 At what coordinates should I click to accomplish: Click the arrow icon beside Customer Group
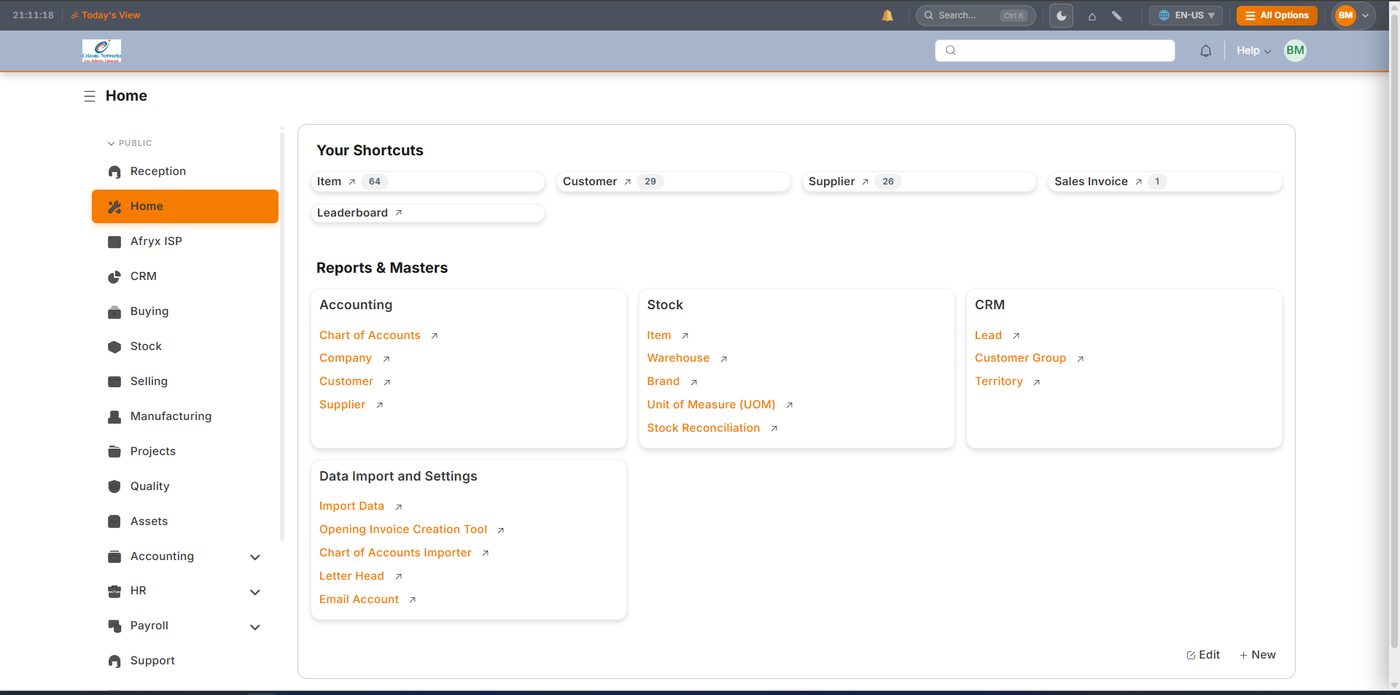coord(1080,359)
